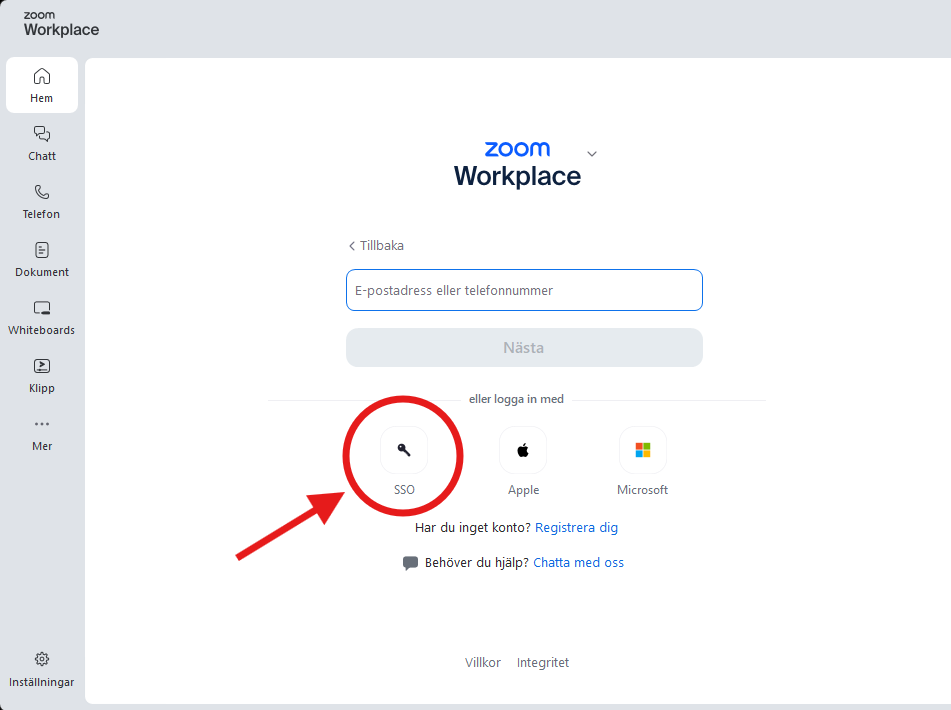Screen dimensions: 951x710
Task: Click the chat bubble help icon
Action: (x=411, y=563)
